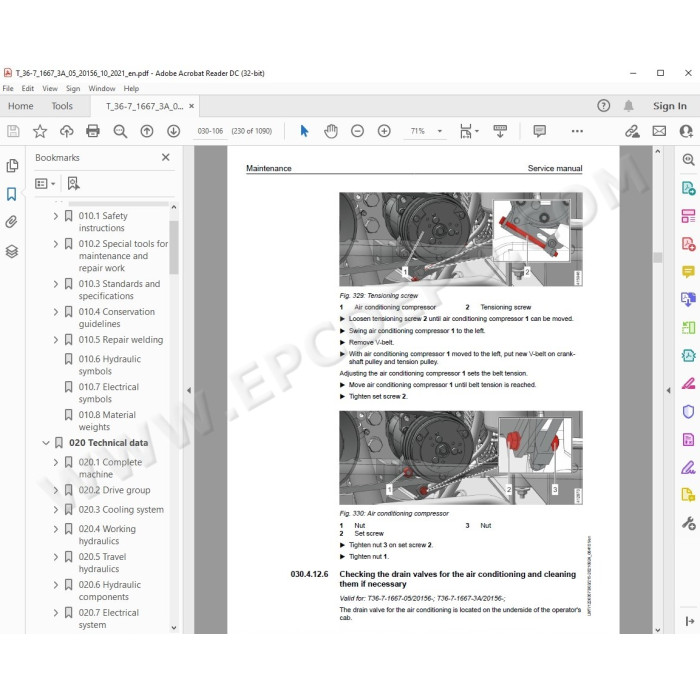Image resolution: width=700 pixels, height=700 pixels.
Task: Choose the Selection arrow tool
Action: click(304, 131)
